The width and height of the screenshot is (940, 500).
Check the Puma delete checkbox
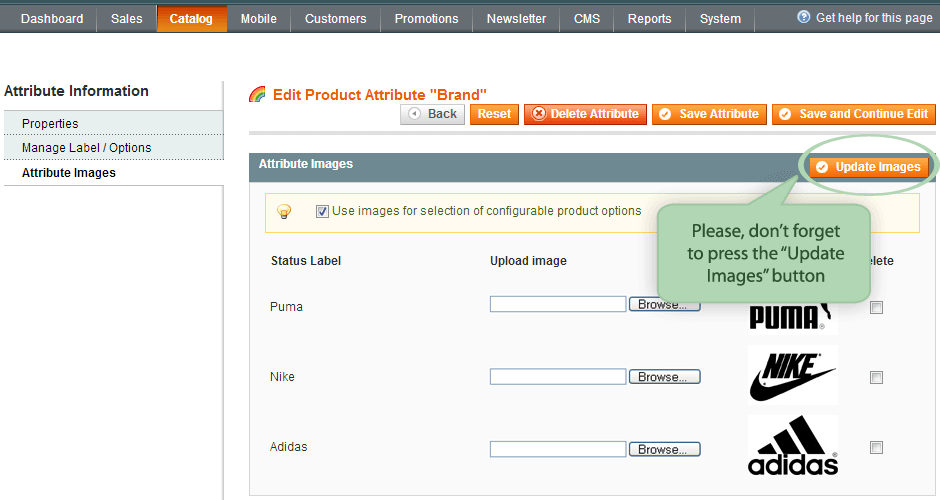877,308
